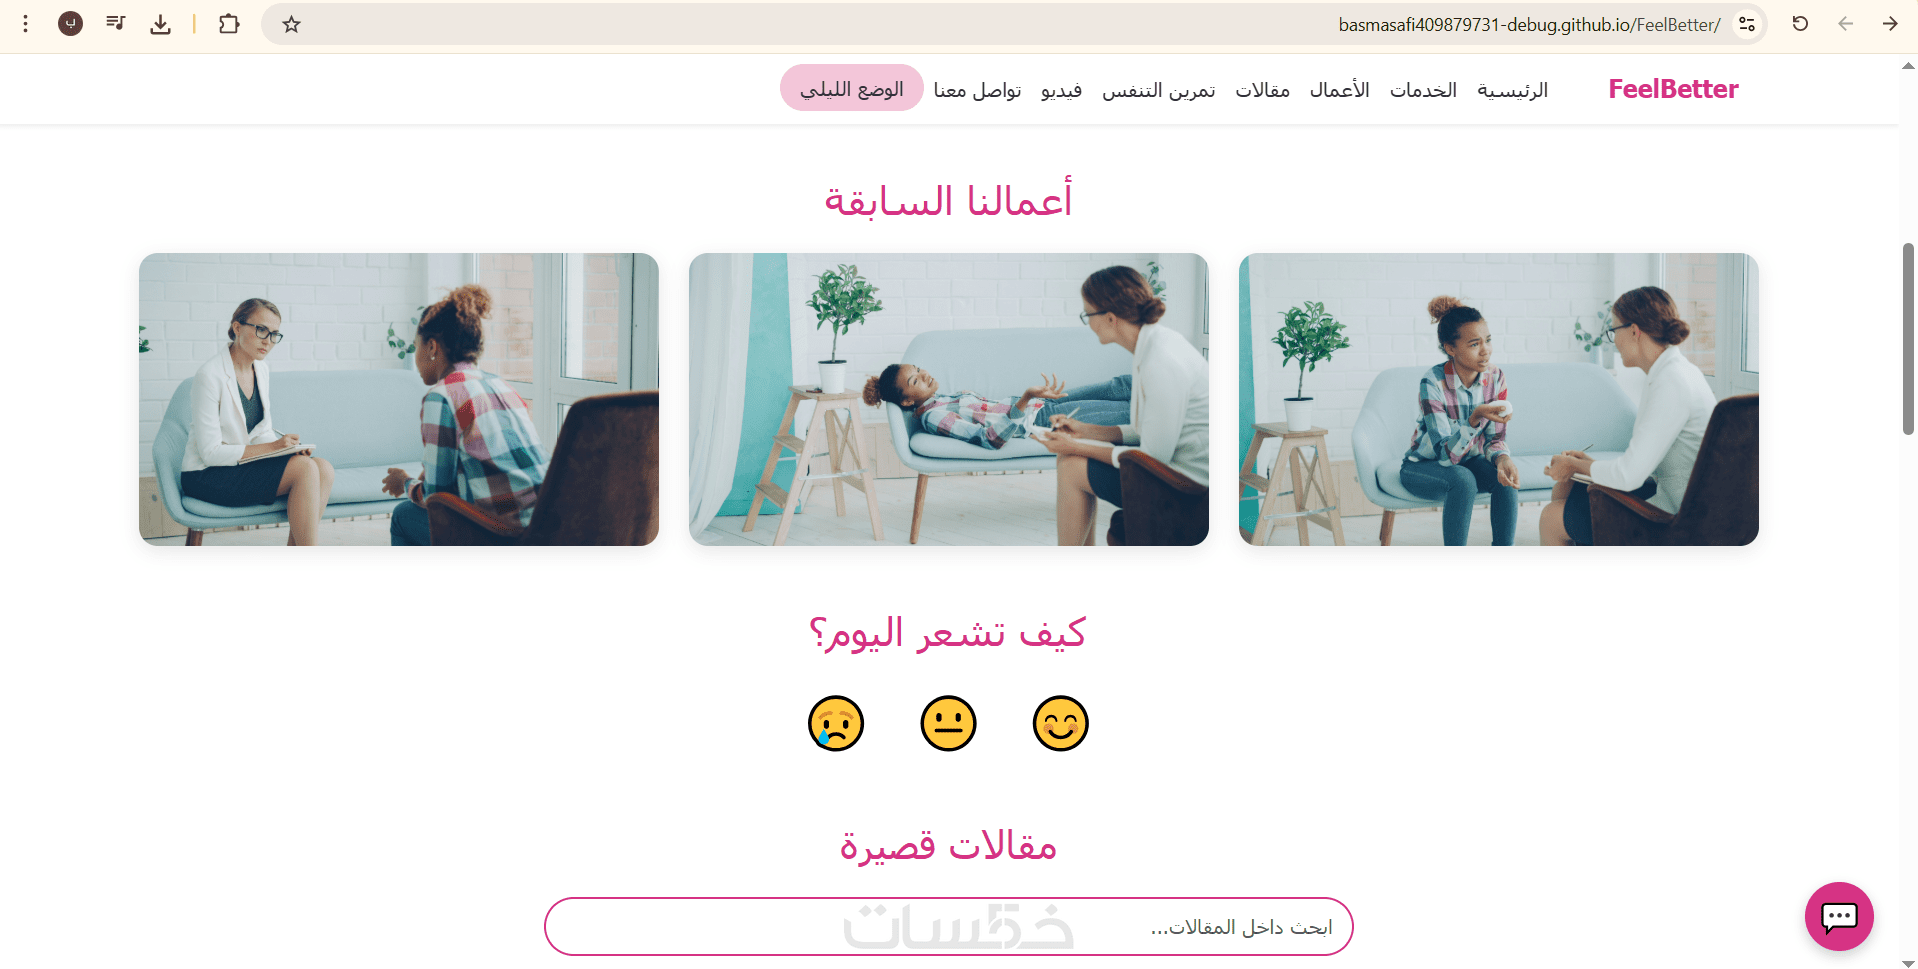Open the browser extensions puzzle icon
Viewport: 1918px width, 969px height.
pos(229,24)
